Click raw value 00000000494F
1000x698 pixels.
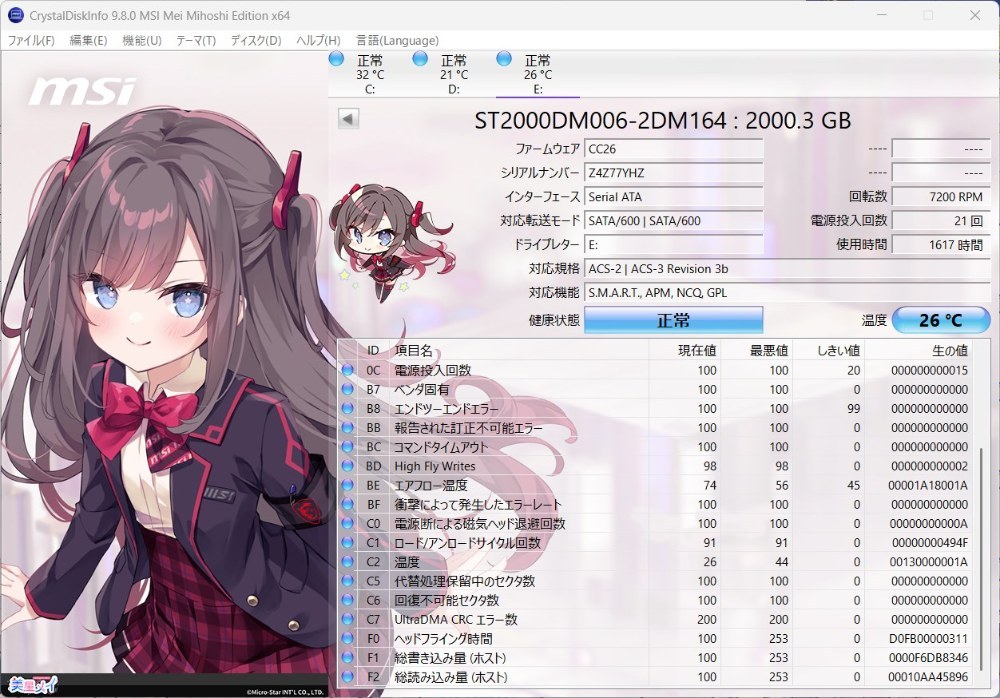929,542
